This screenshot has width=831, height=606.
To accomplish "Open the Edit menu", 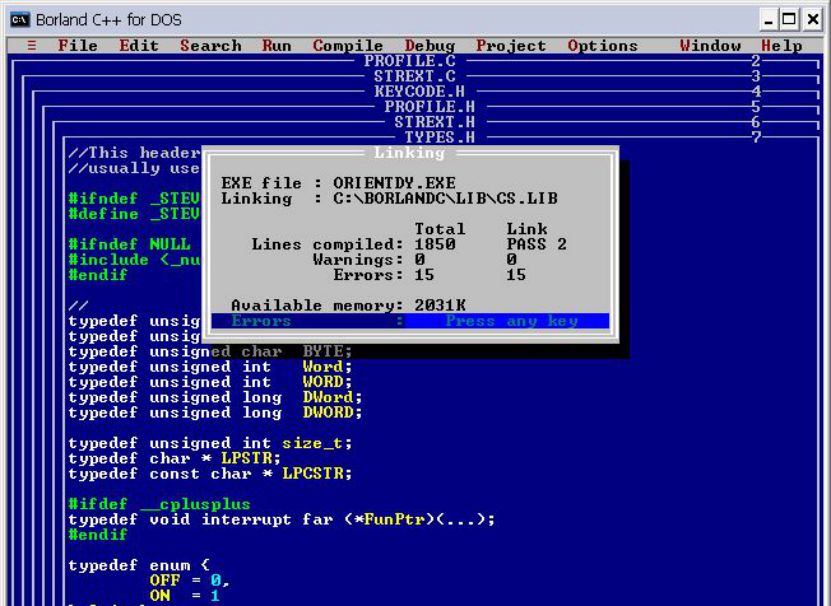I will pos(139,46).
